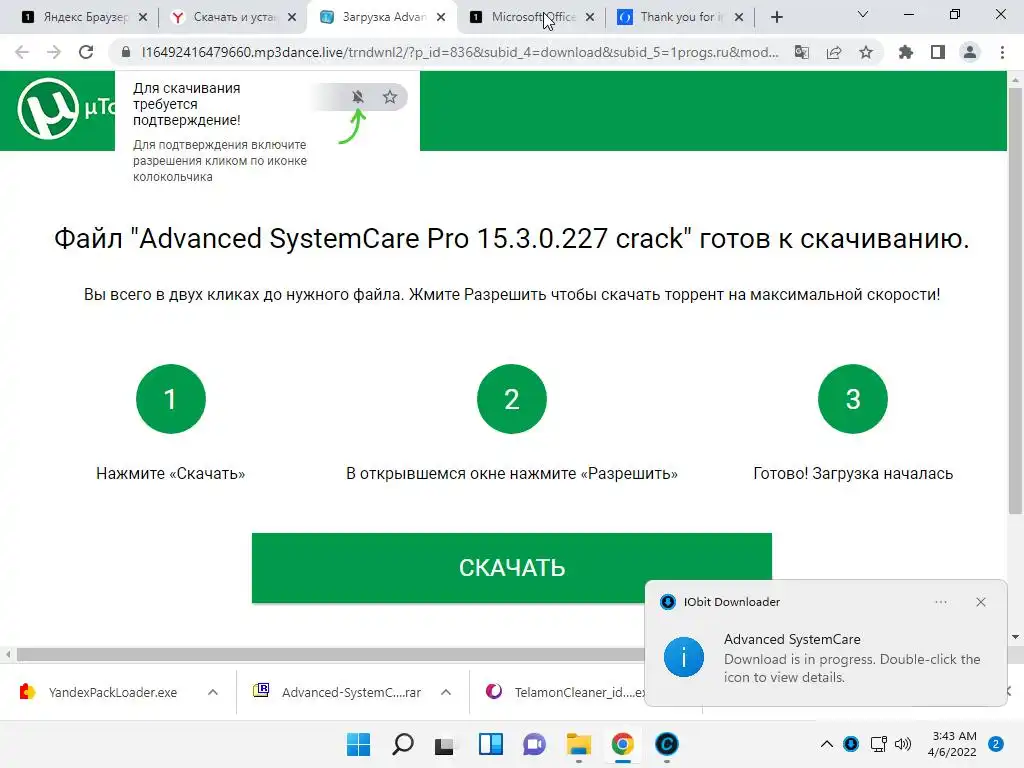Open the Advanced SystemCare taskbar icon
The width and height of the screenshot is (1024, 768).
click(667, 744)
